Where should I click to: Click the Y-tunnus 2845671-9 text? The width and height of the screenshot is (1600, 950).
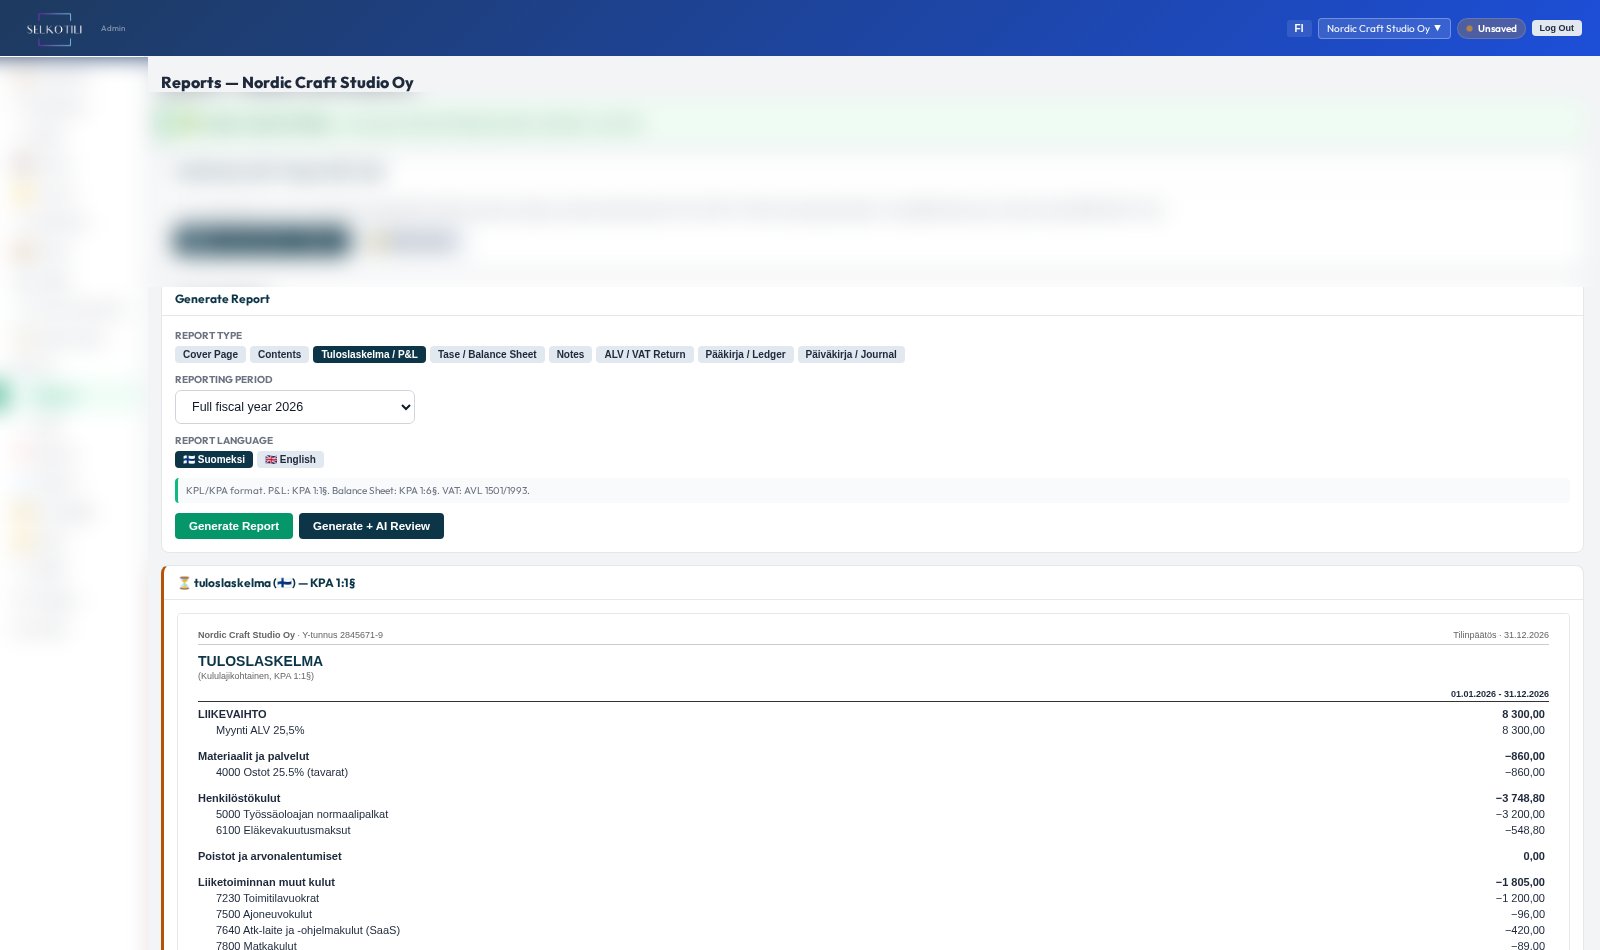click(x=342, y=635)
